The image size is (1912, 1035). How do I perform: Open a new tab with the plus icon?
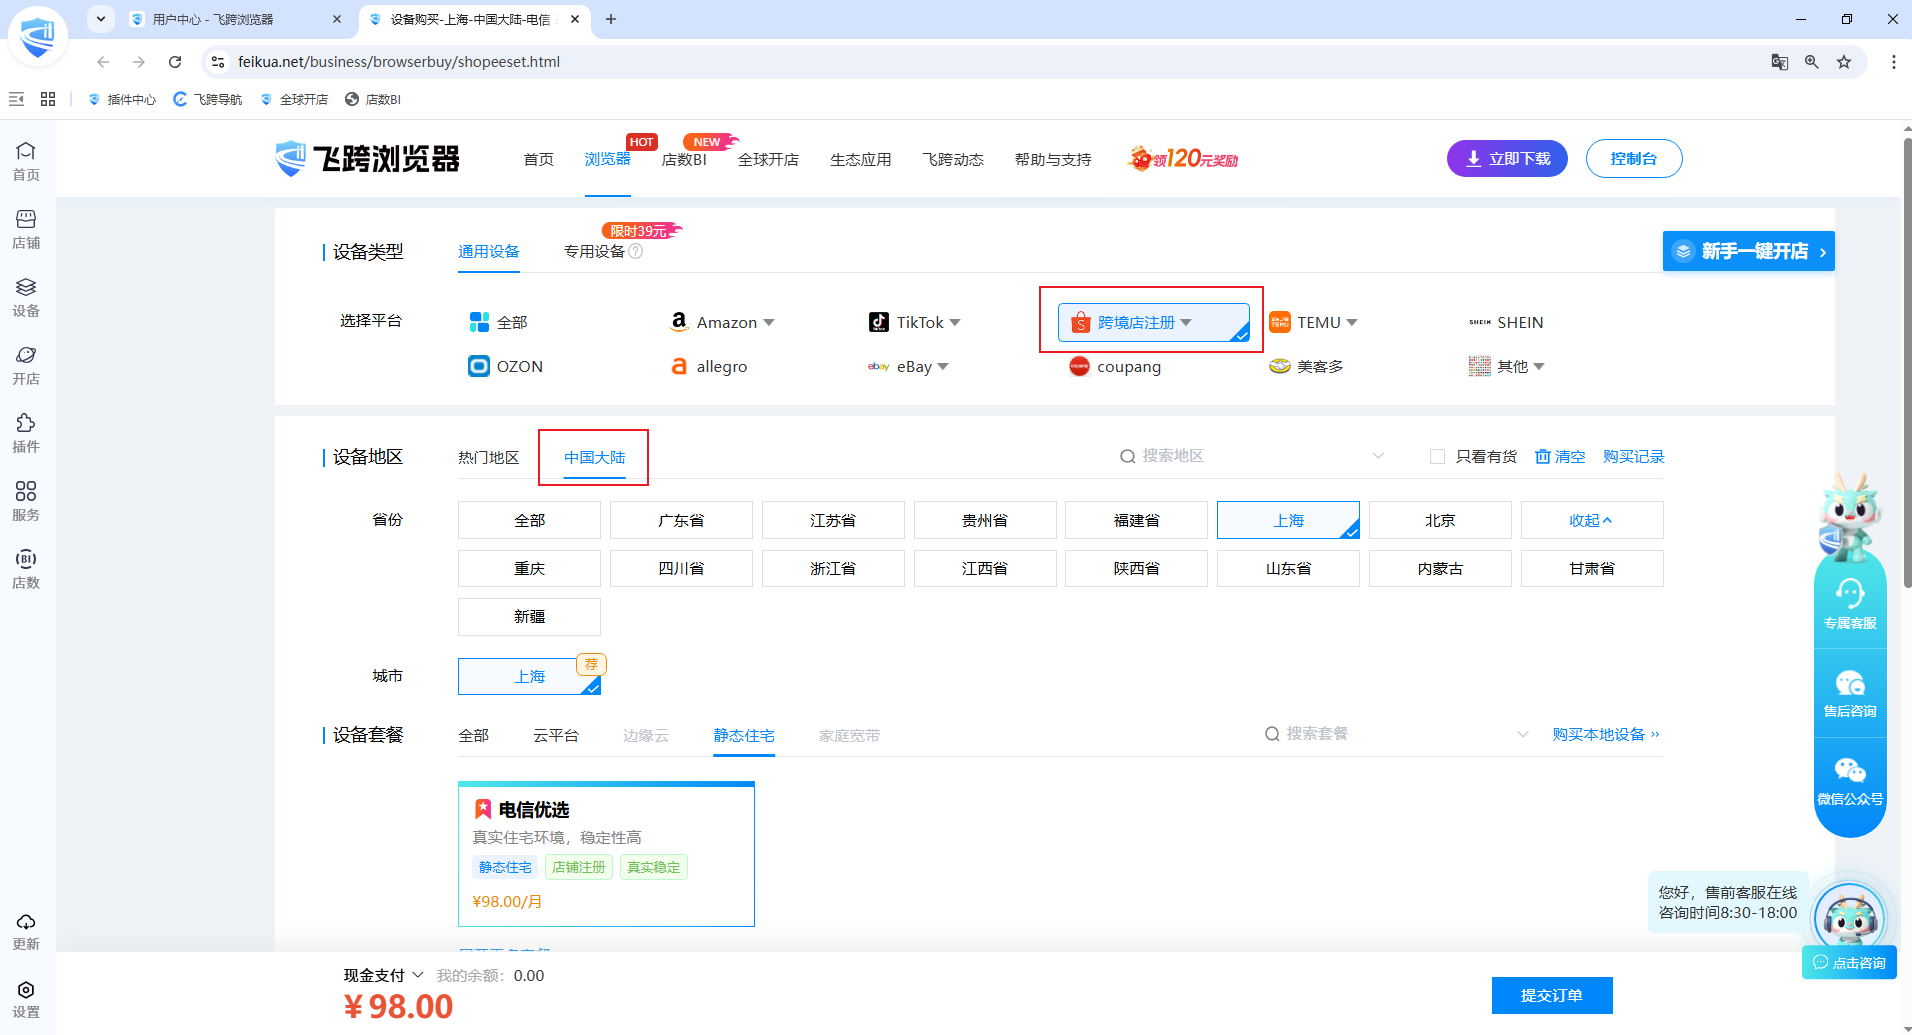[611, 19]
